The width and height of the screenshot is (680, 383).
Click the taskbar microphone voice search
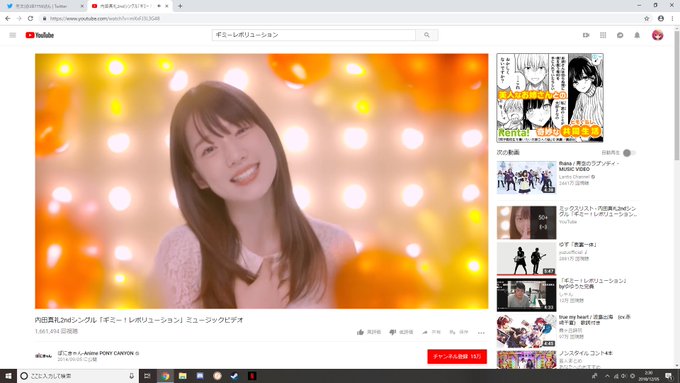tap(131, 376)
